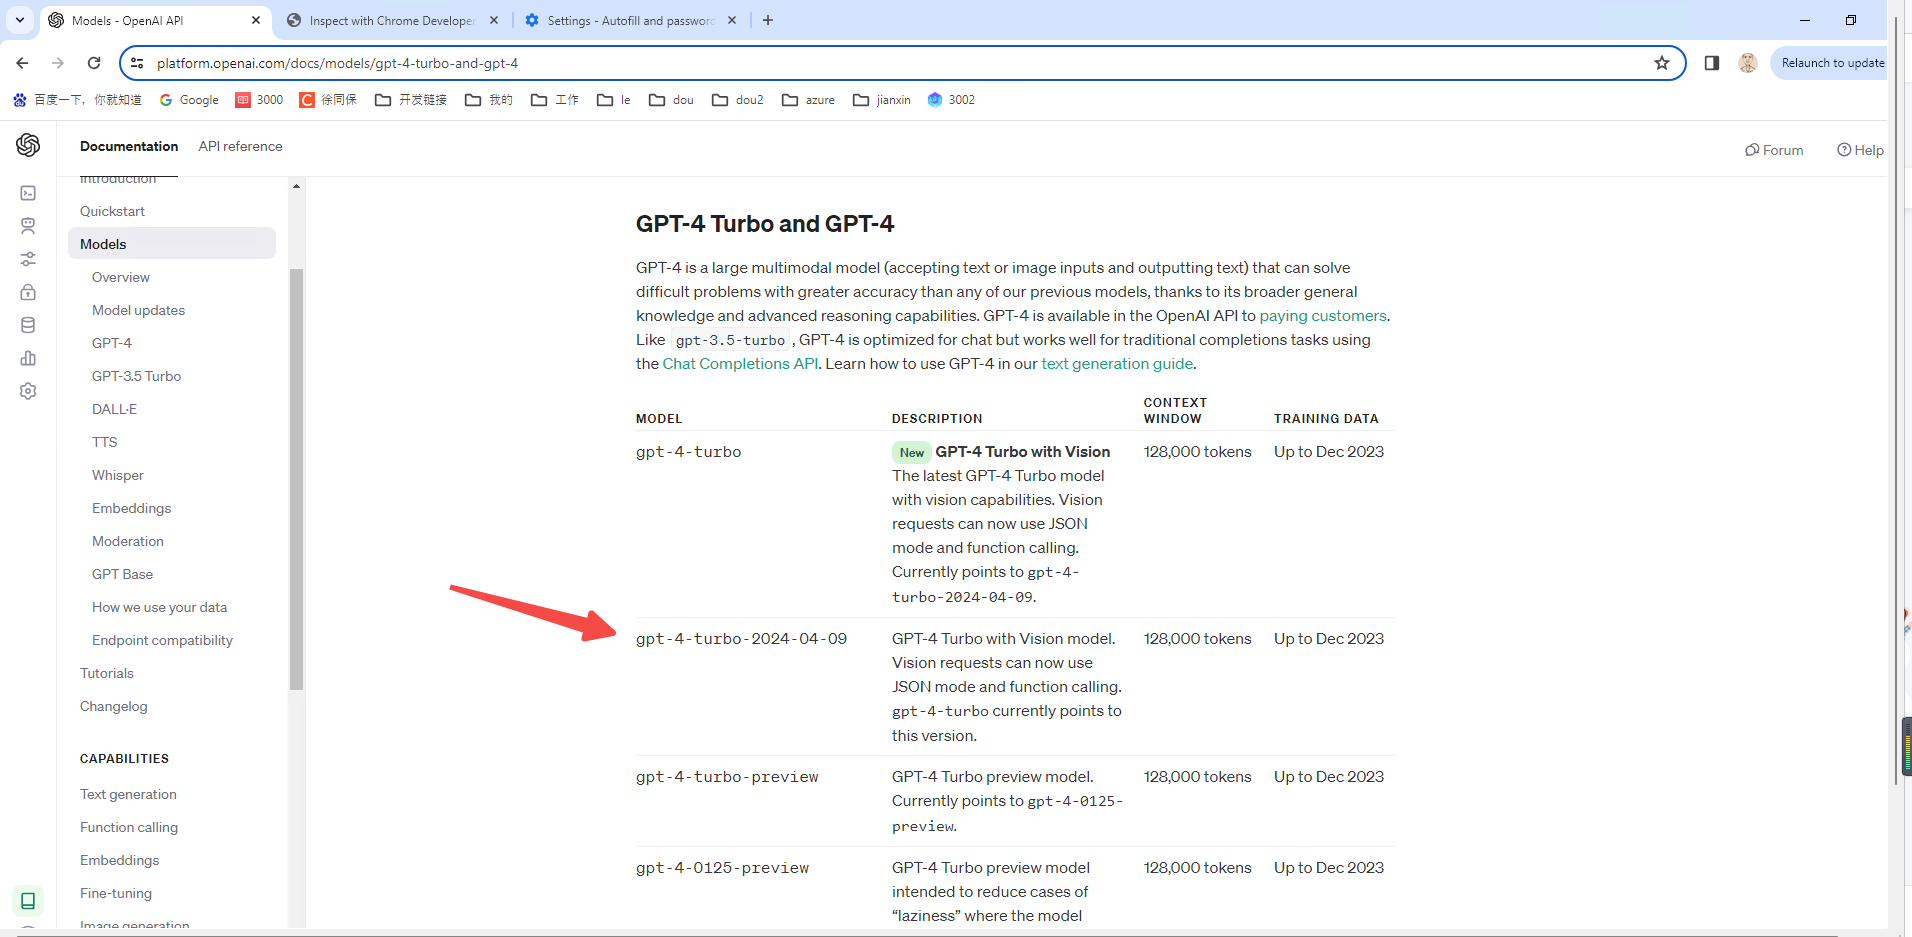Open the 工作 bookmarks folder
1912x937 pixels.
point(555,100)
